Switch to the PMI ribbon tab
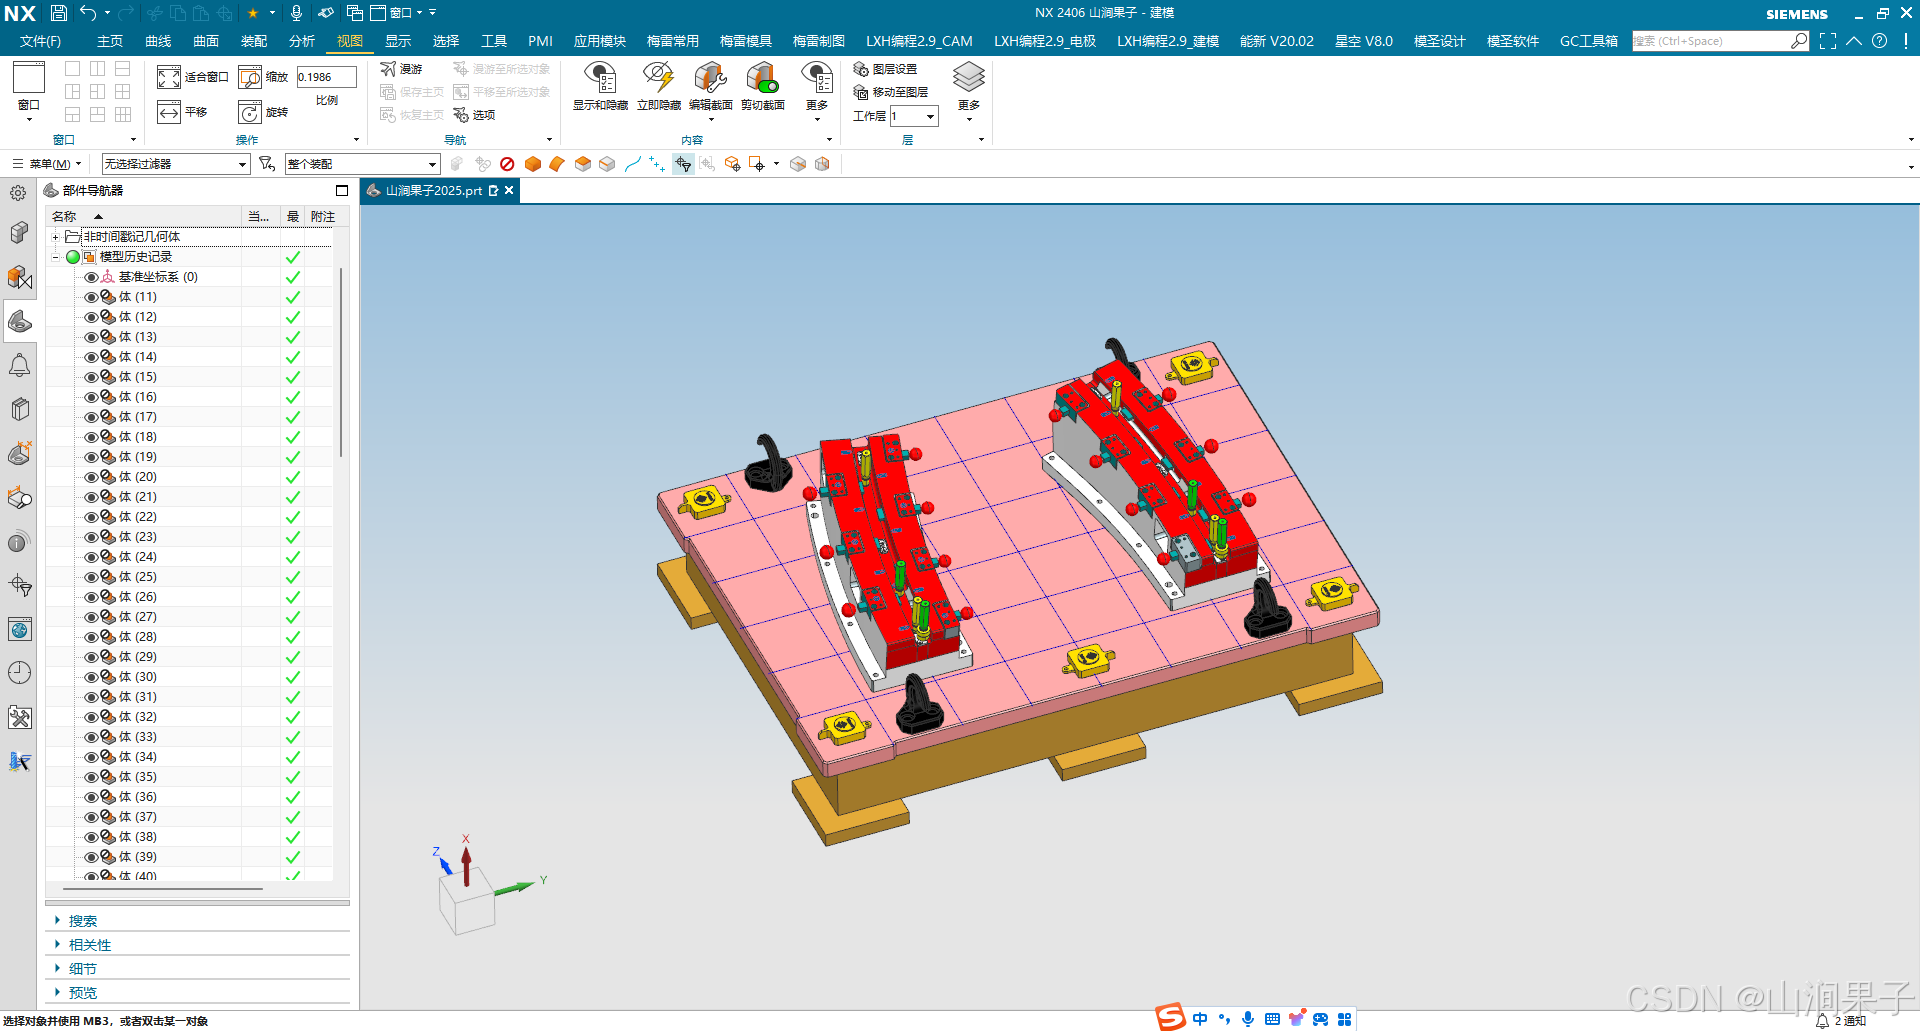Image resolution: width=1920 pixels, height=1031 pixels. click(540, 41)
